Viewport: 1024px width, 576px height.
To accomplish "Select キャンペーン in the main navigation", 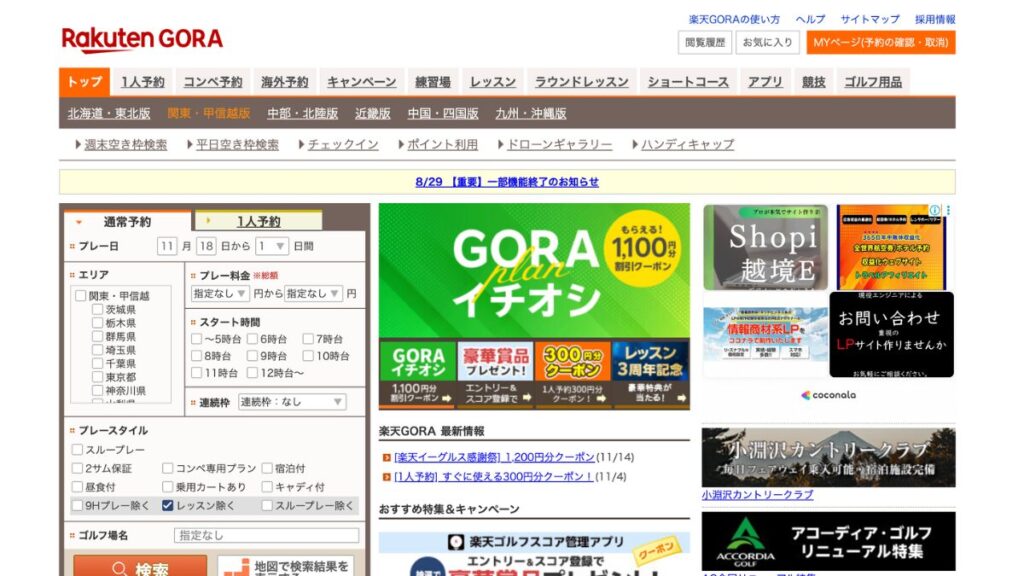I will (x=361, y=82).
